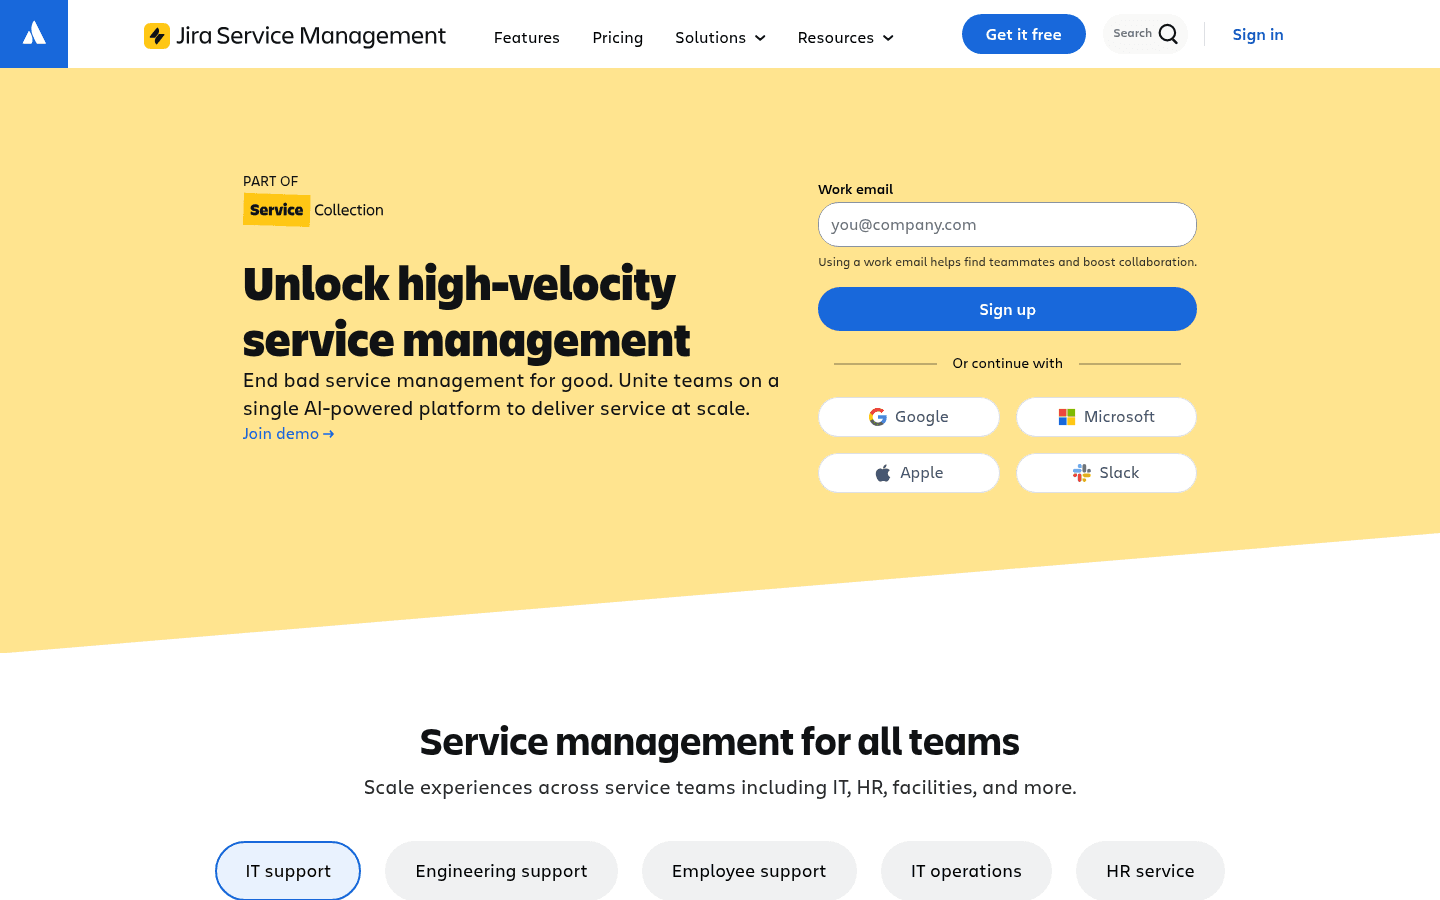1440x900 pixels.
Task: Select the Employee support tab
Action: coord(749,871)
